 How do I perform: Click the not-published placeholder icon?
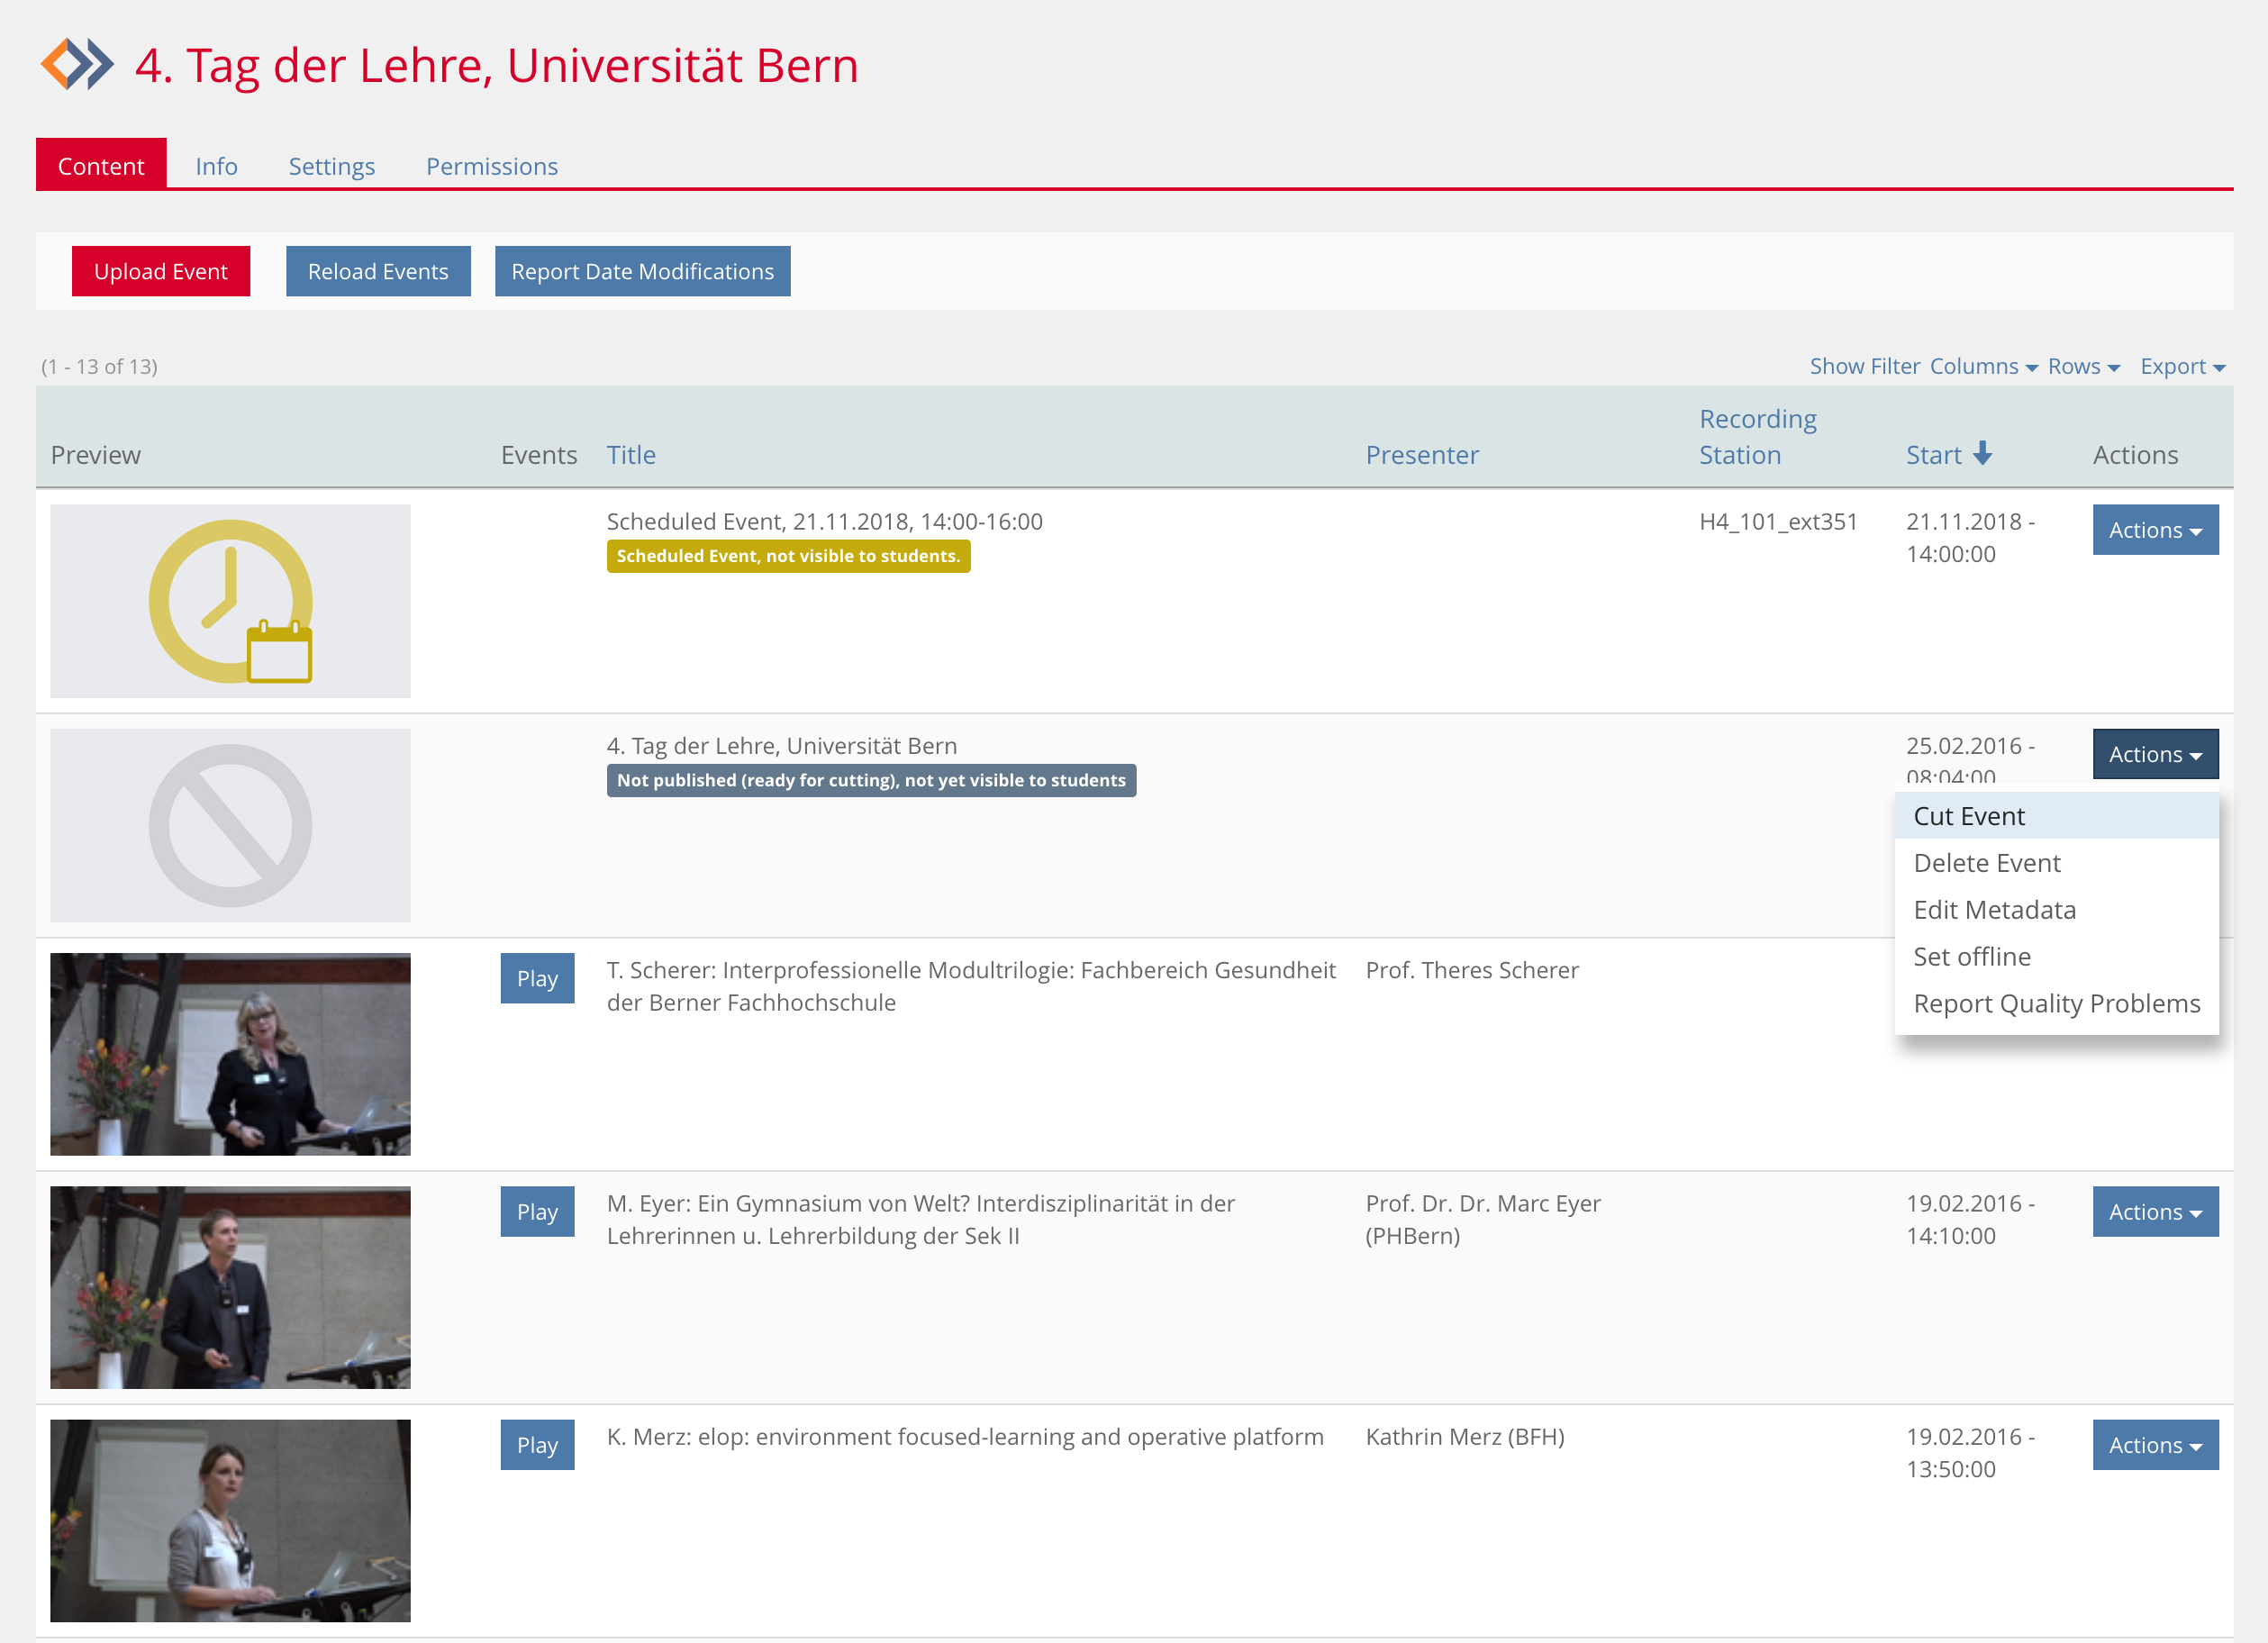pos(230,826)
